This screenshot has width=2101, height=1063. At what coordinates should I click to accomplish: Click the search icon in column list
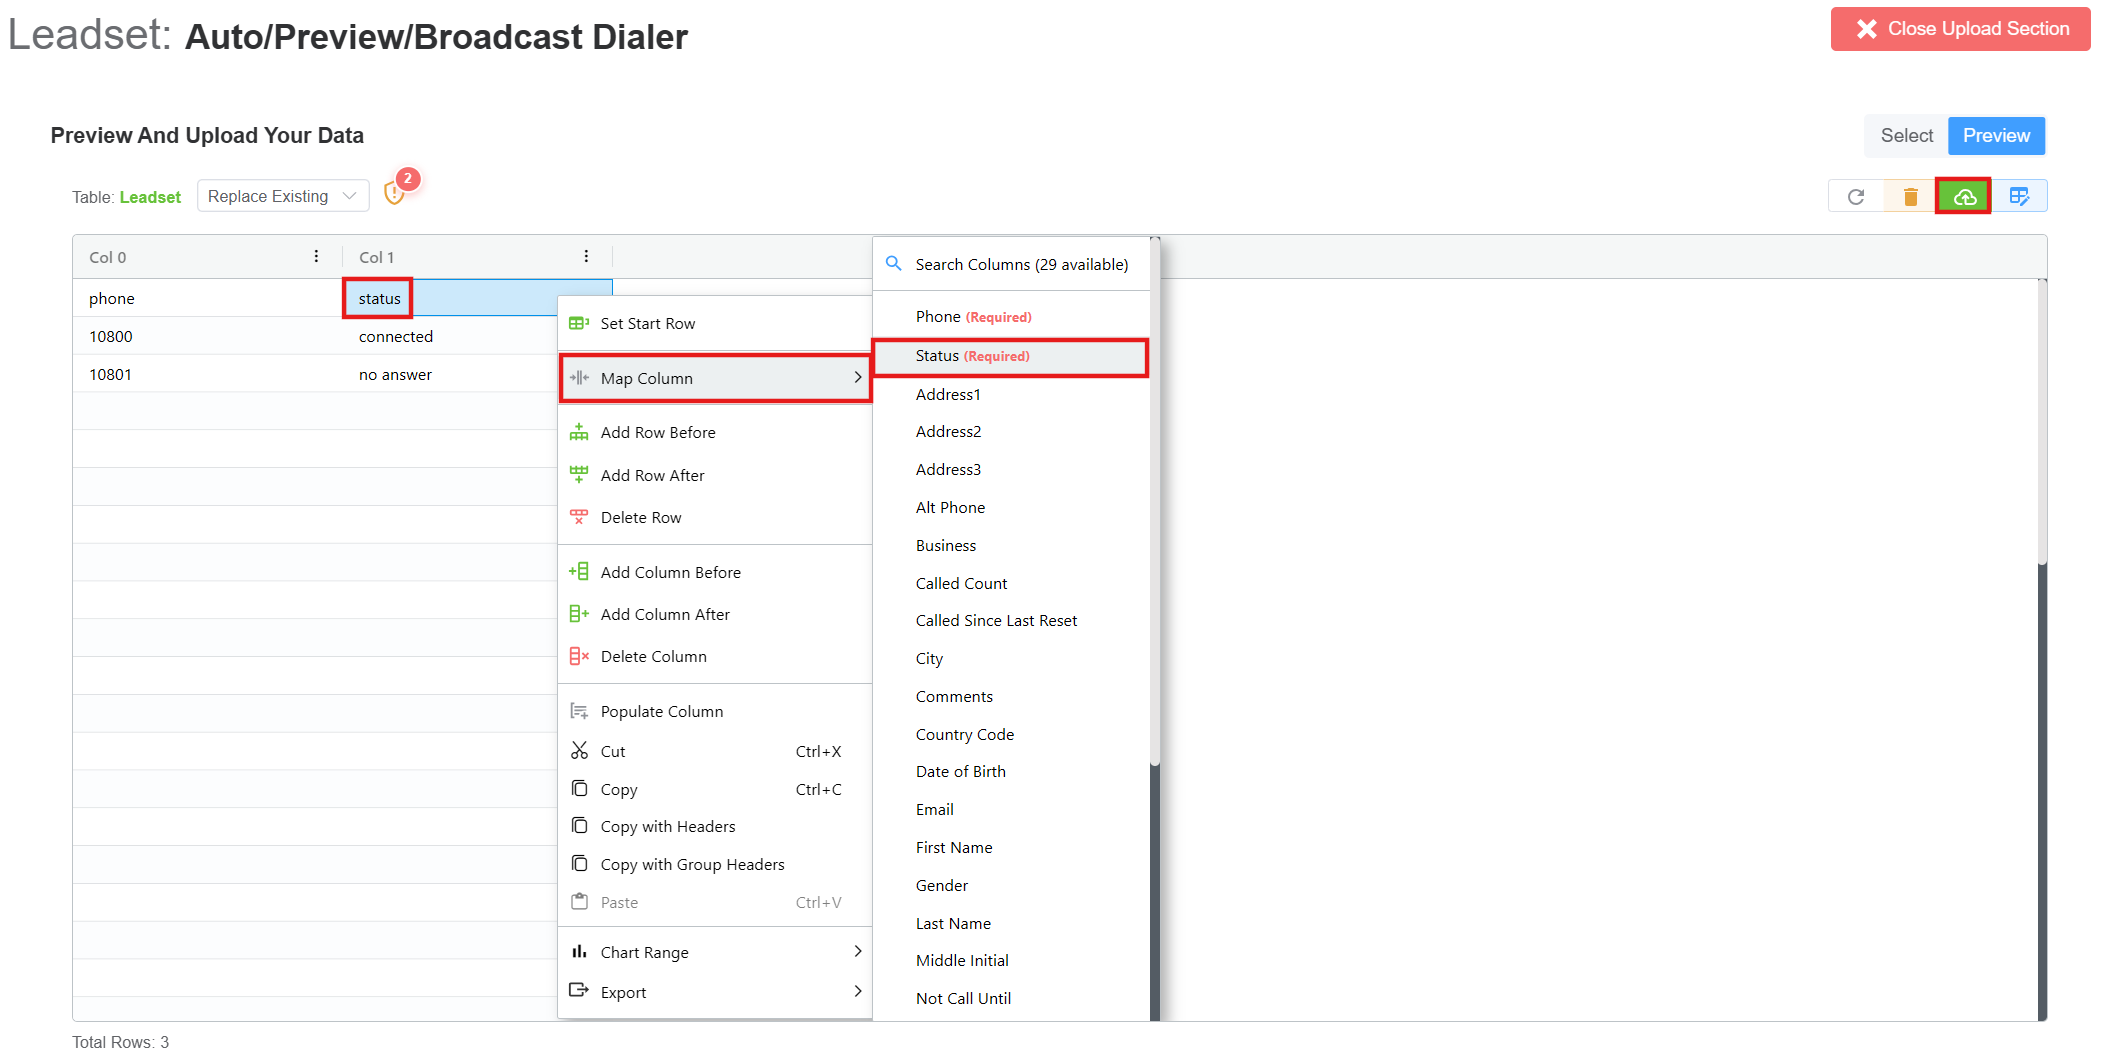[x=894, y=264]
